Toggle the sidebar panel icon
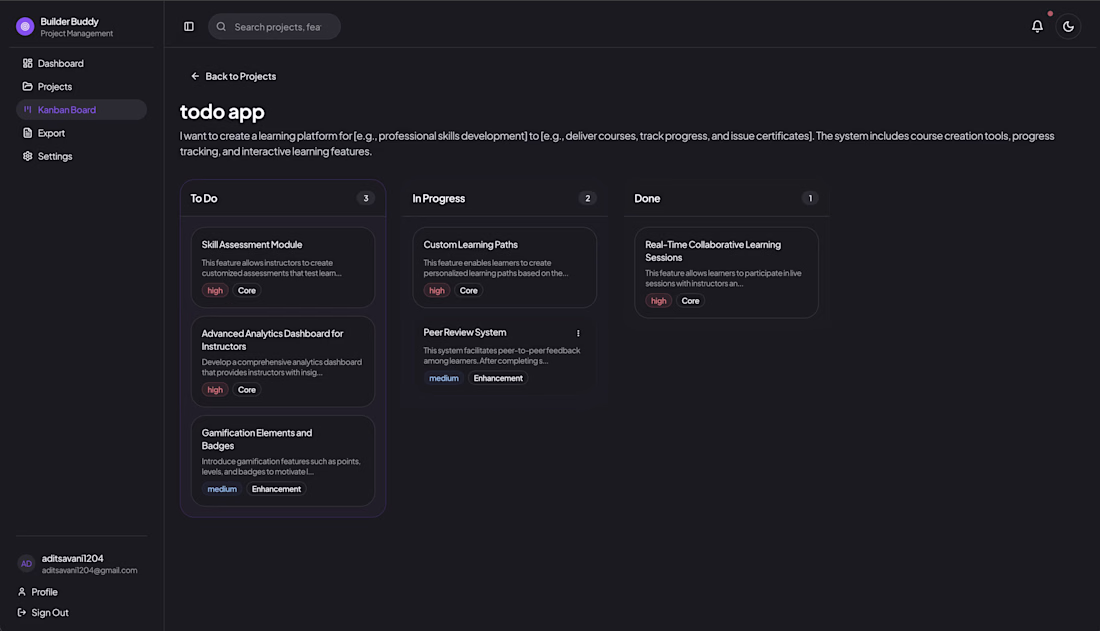This screenshot has height=631, width=1100. point(189,27)
